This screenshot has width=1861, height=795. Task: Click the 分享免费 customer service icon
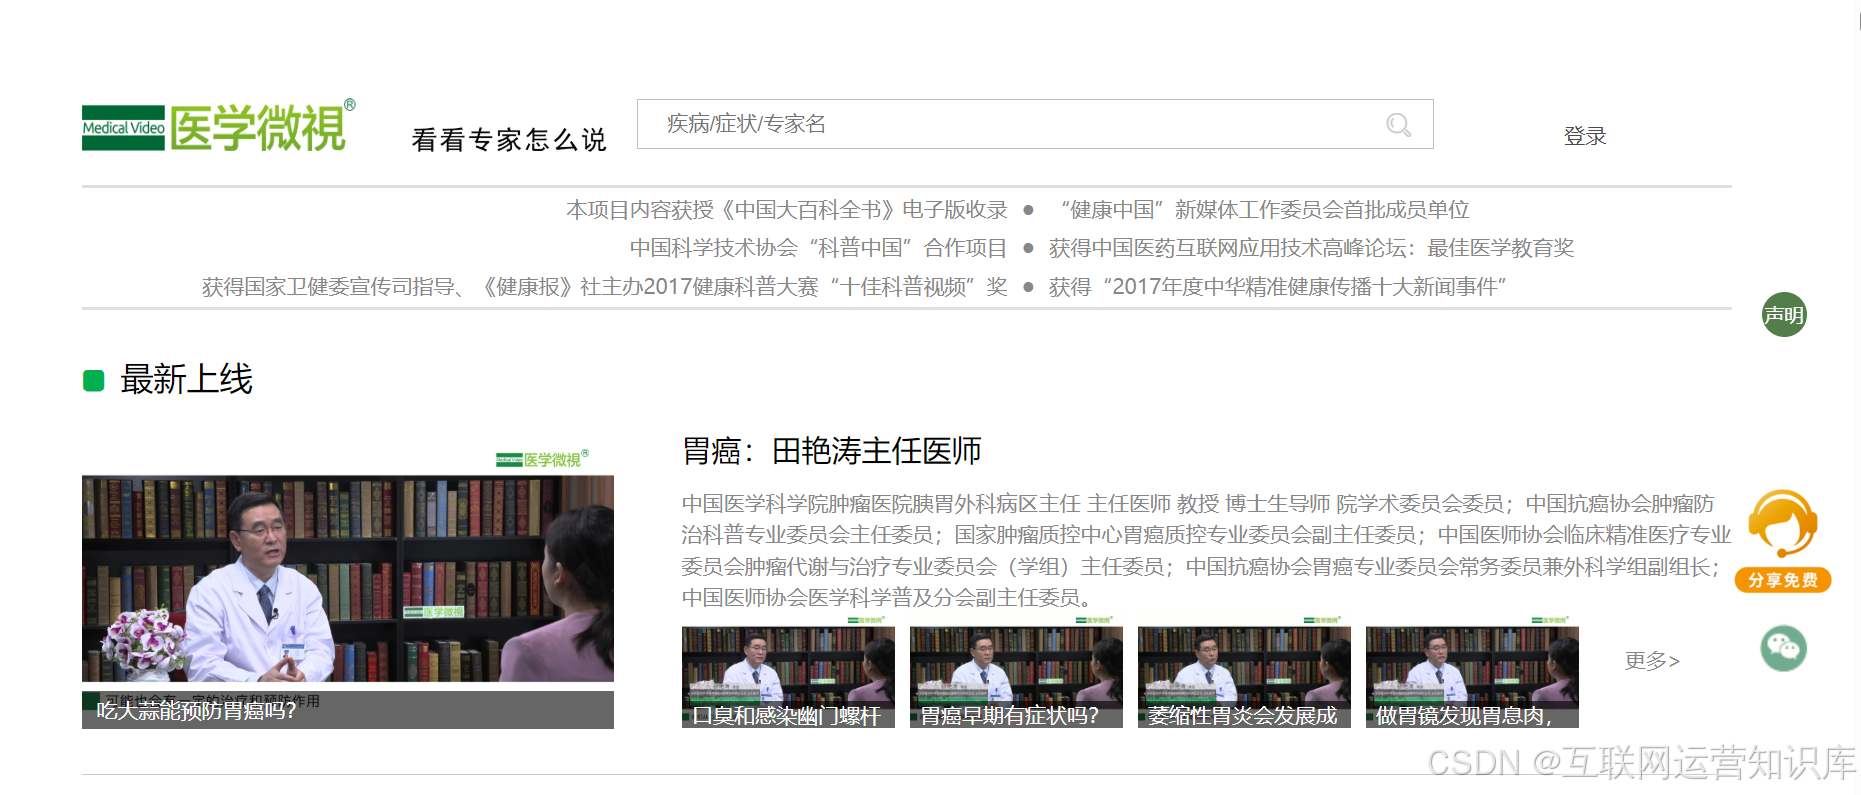1783,541
